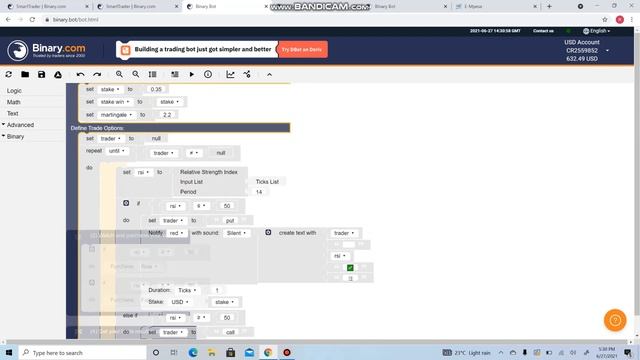This screenshot has width=640, height=360.
Task: Click the browser address bar
Action: coord(318,20)
